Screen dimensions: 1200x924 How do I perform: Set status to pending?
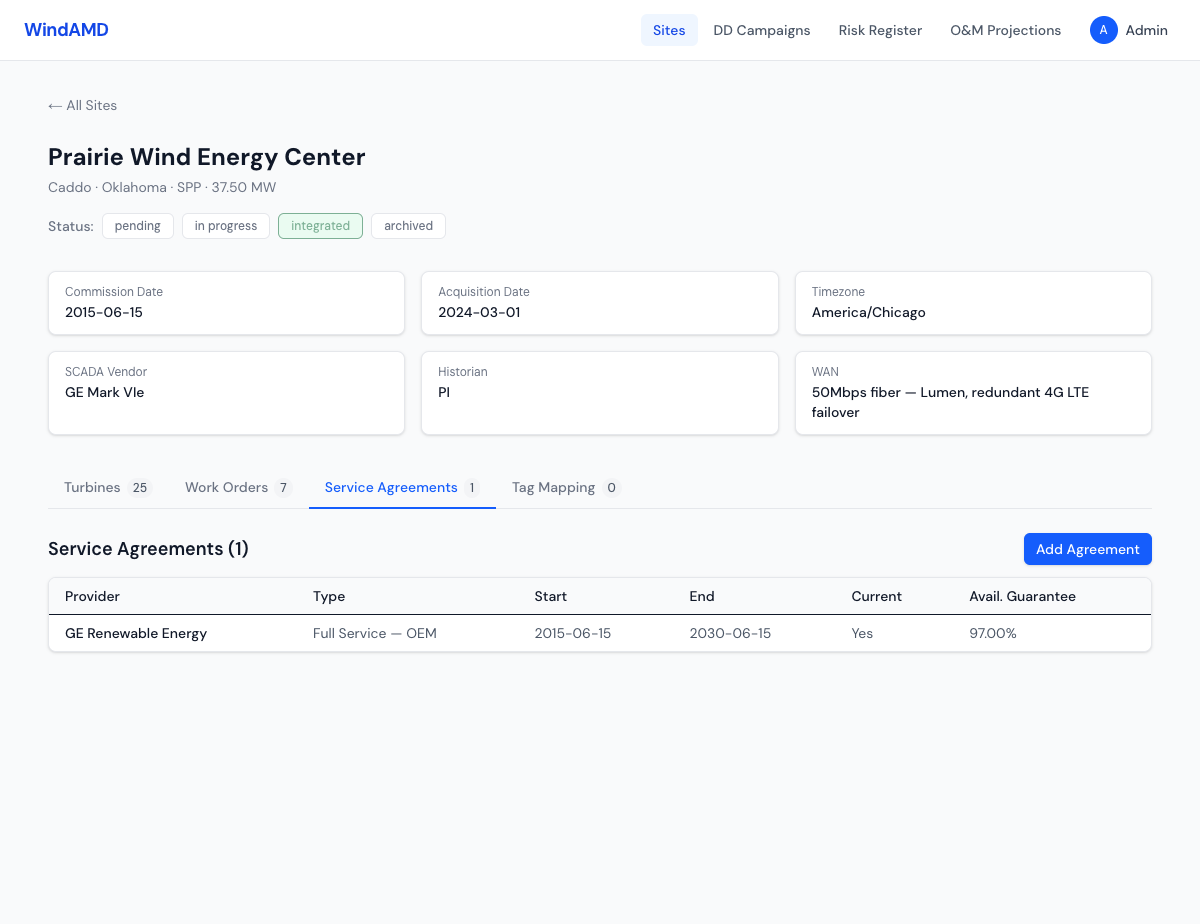coord(138,226)
